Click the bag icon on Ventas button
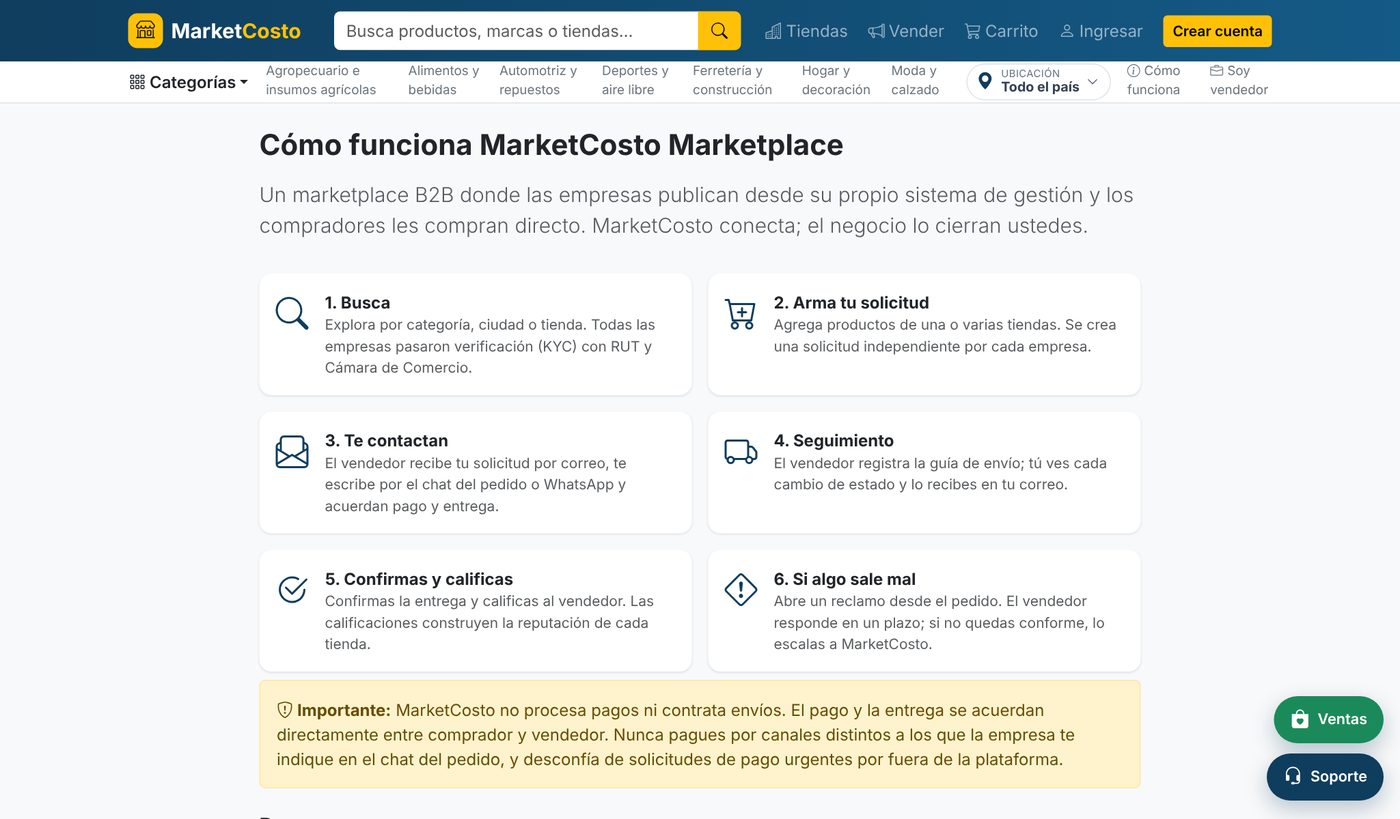The height and width of the screenshot is (819, 1400). coord(1300,719)
